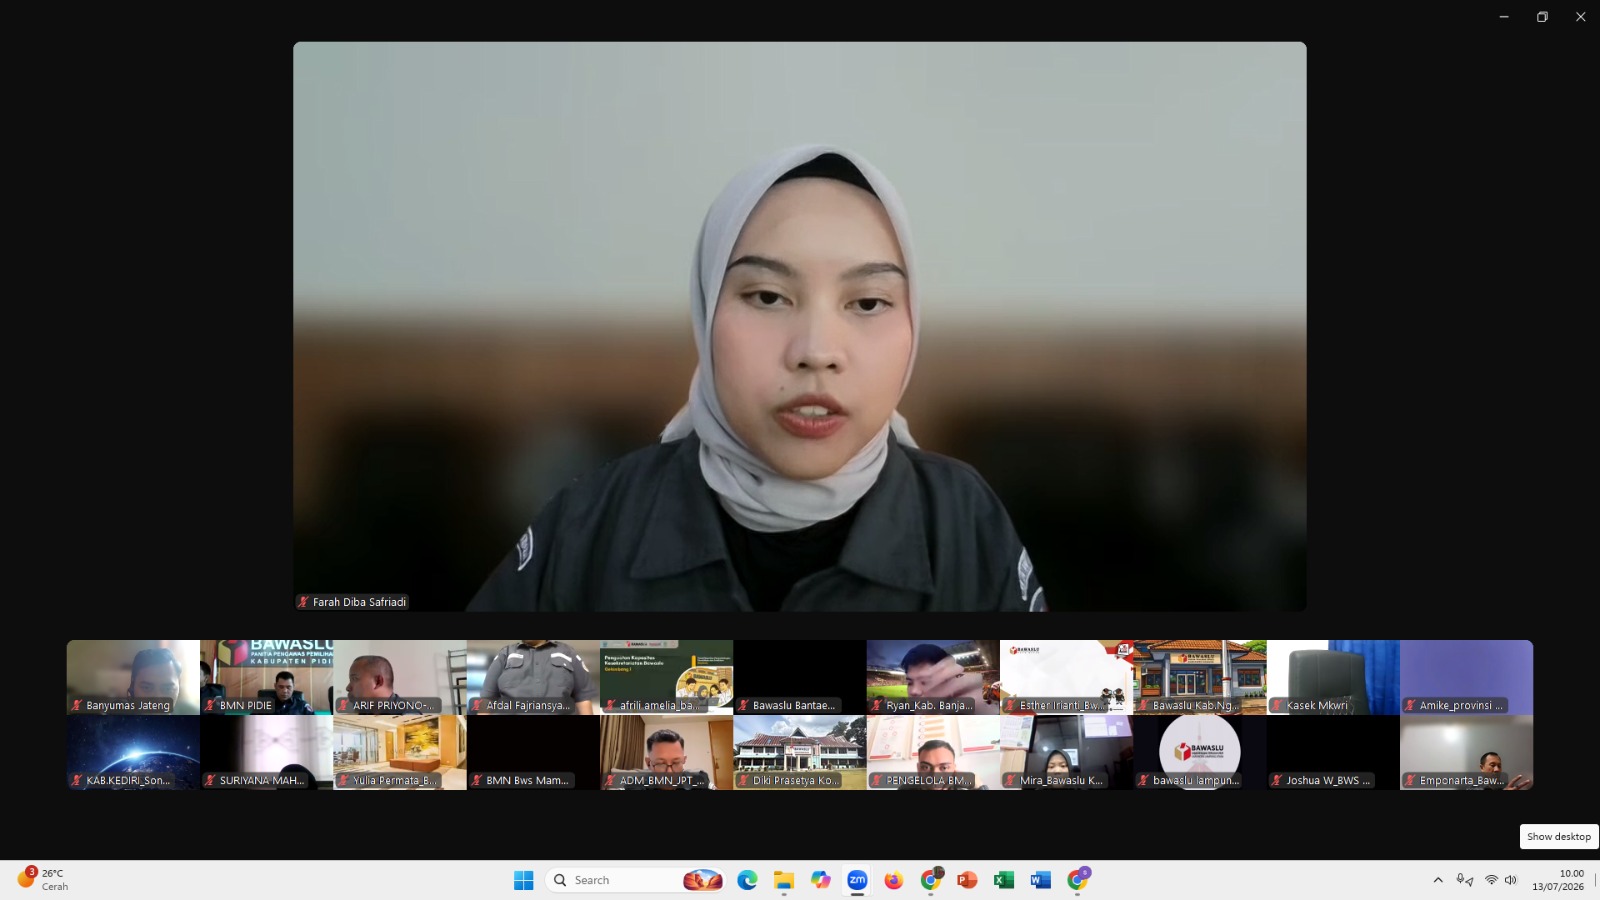
Task: Launch Firefox from the taskbar
Action: (894, 880)
